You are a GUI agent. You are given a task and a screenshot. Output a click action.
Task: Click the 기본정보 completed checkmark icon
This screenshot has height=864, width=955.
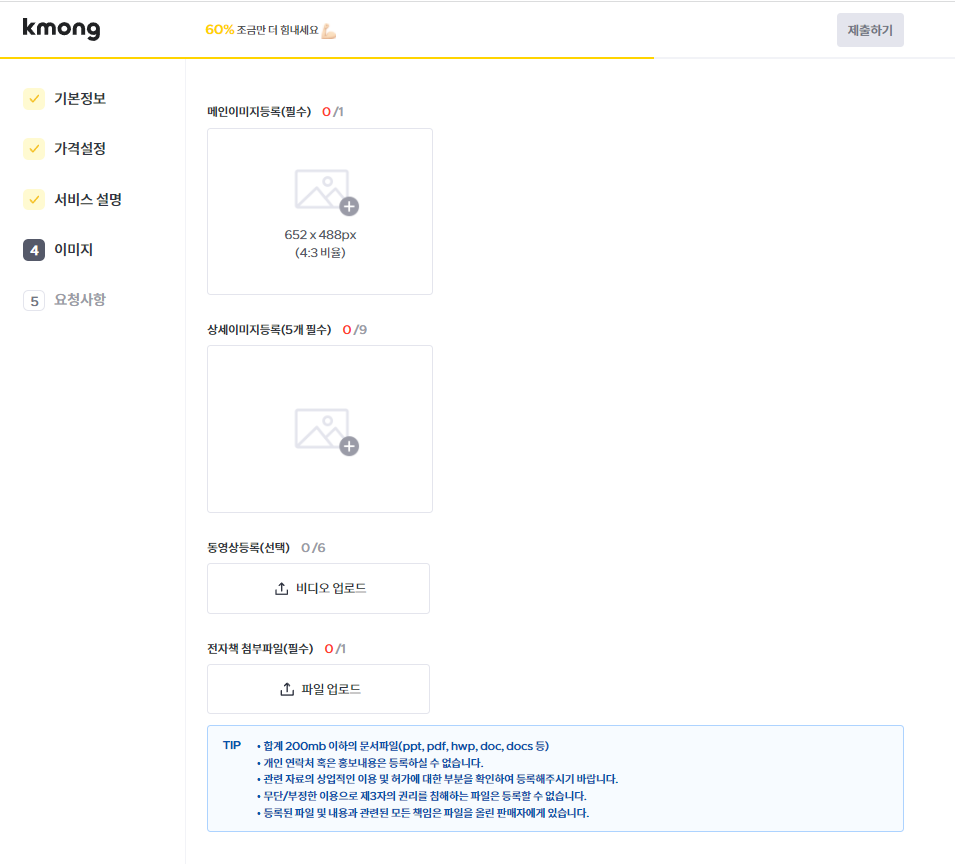pos(34,99)
